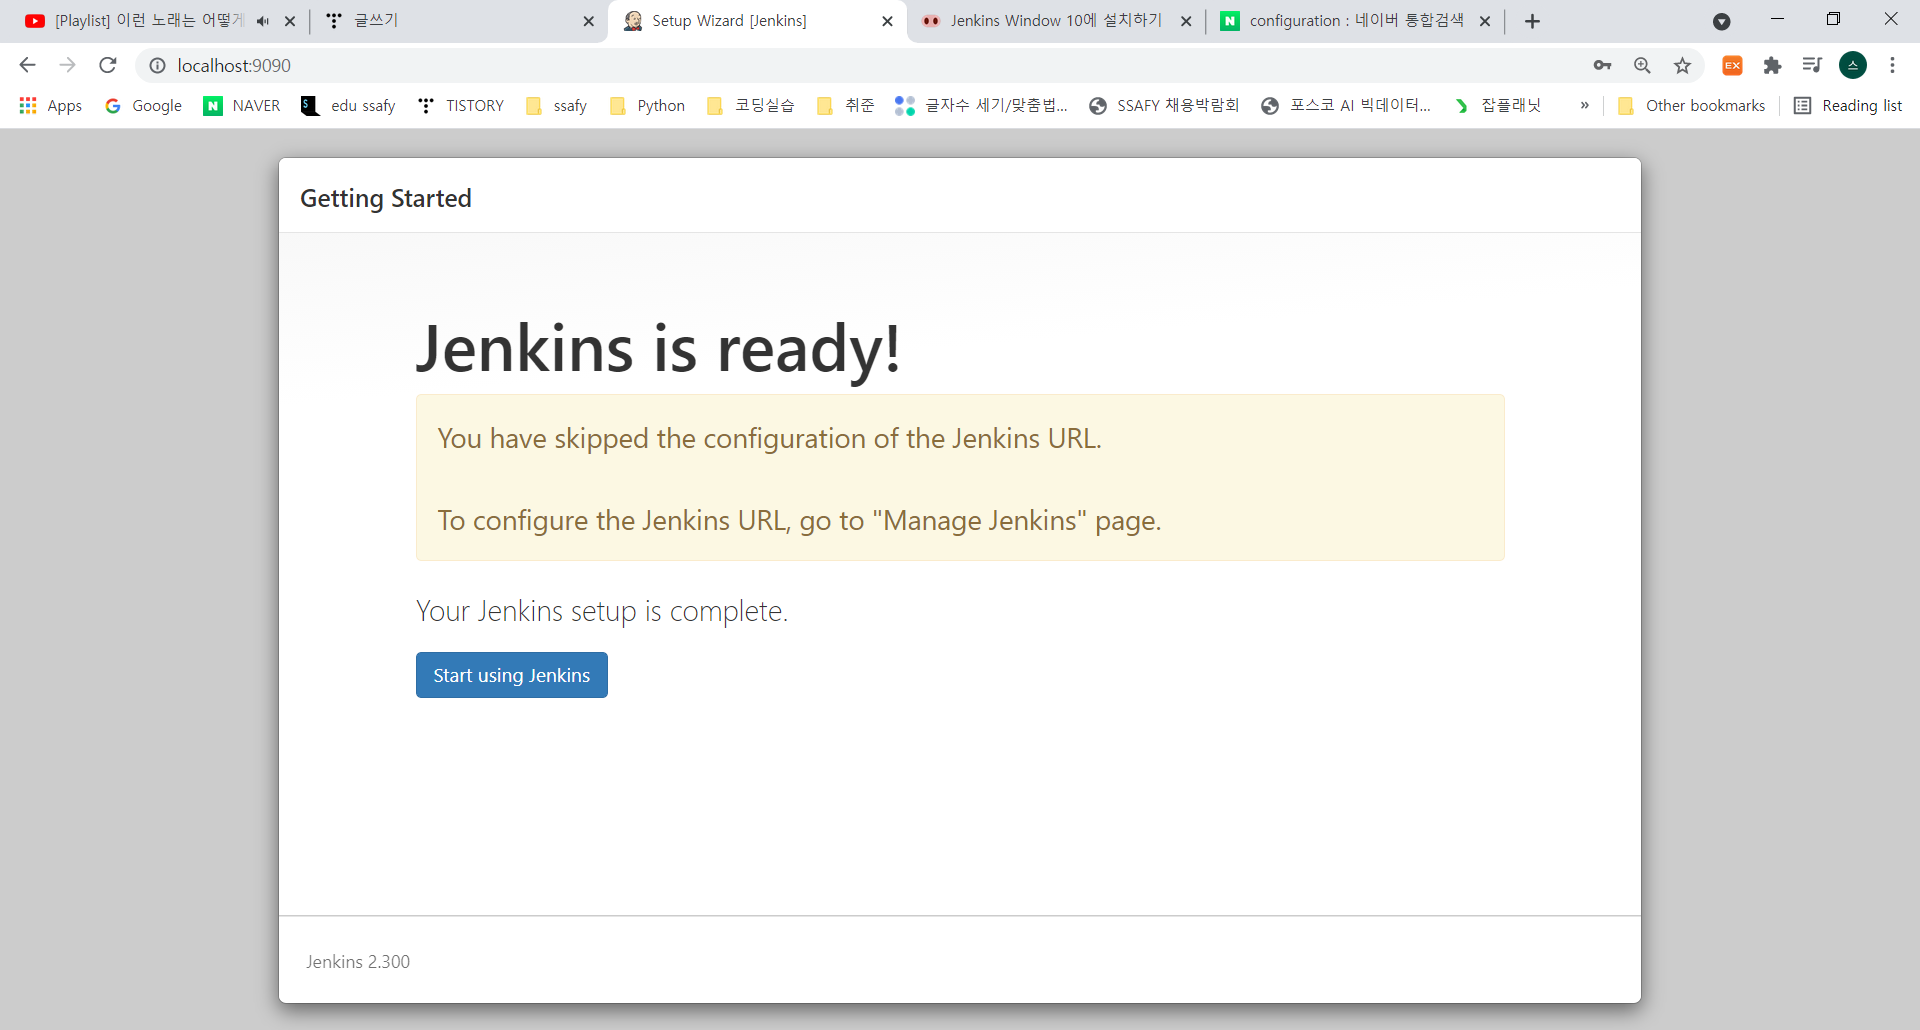Open the tab search dropdown circle

coord(1721,21)
